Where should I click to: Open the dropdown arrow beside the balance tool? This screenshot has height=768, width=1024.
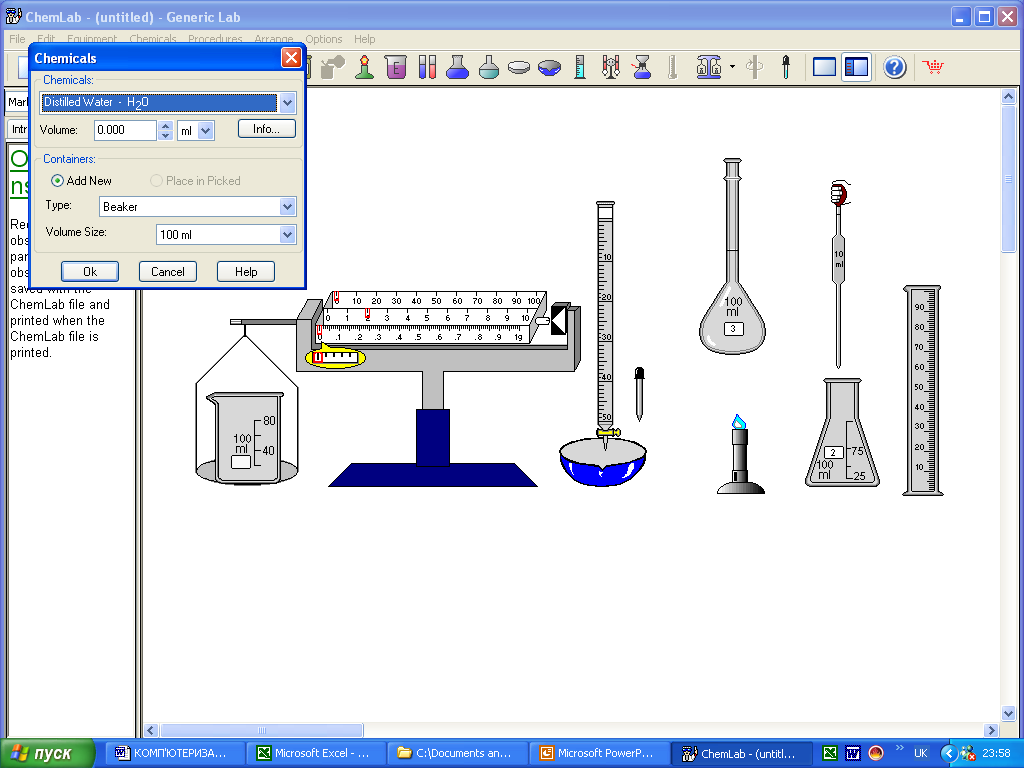[x=732, y=67]
